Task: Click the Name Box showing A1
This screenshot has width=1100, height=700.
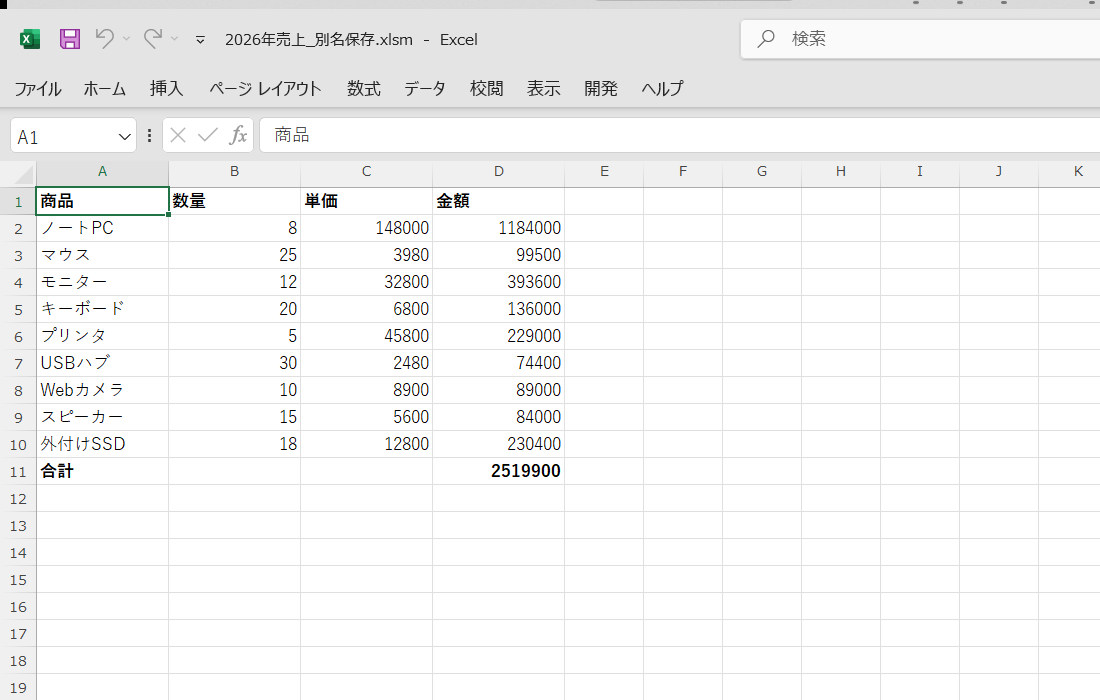Action: pos(63,136)
